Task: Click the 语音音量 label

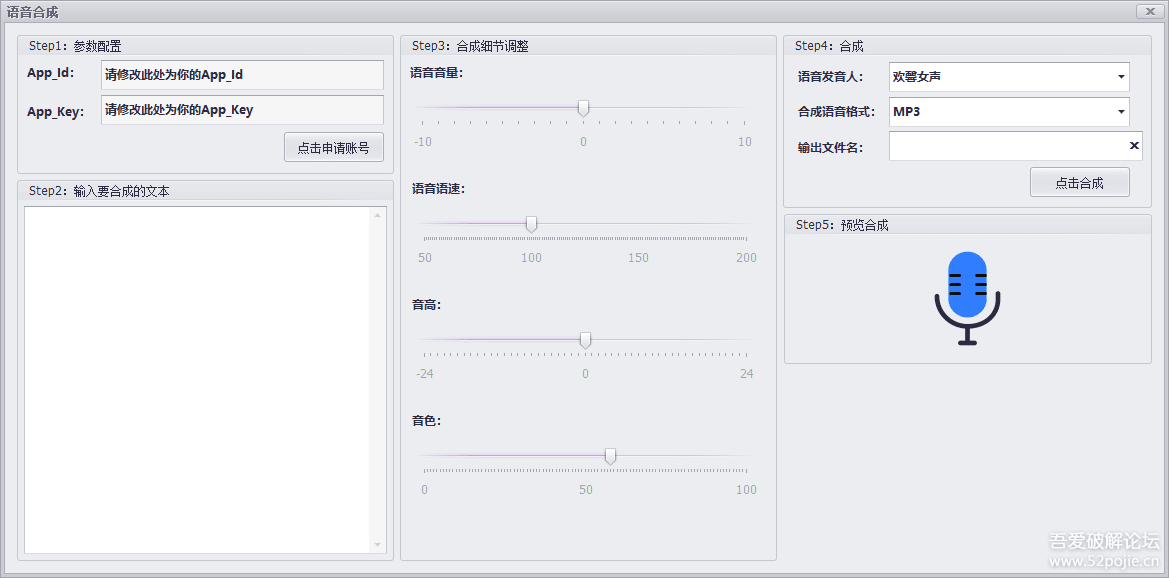Action: 437,73
